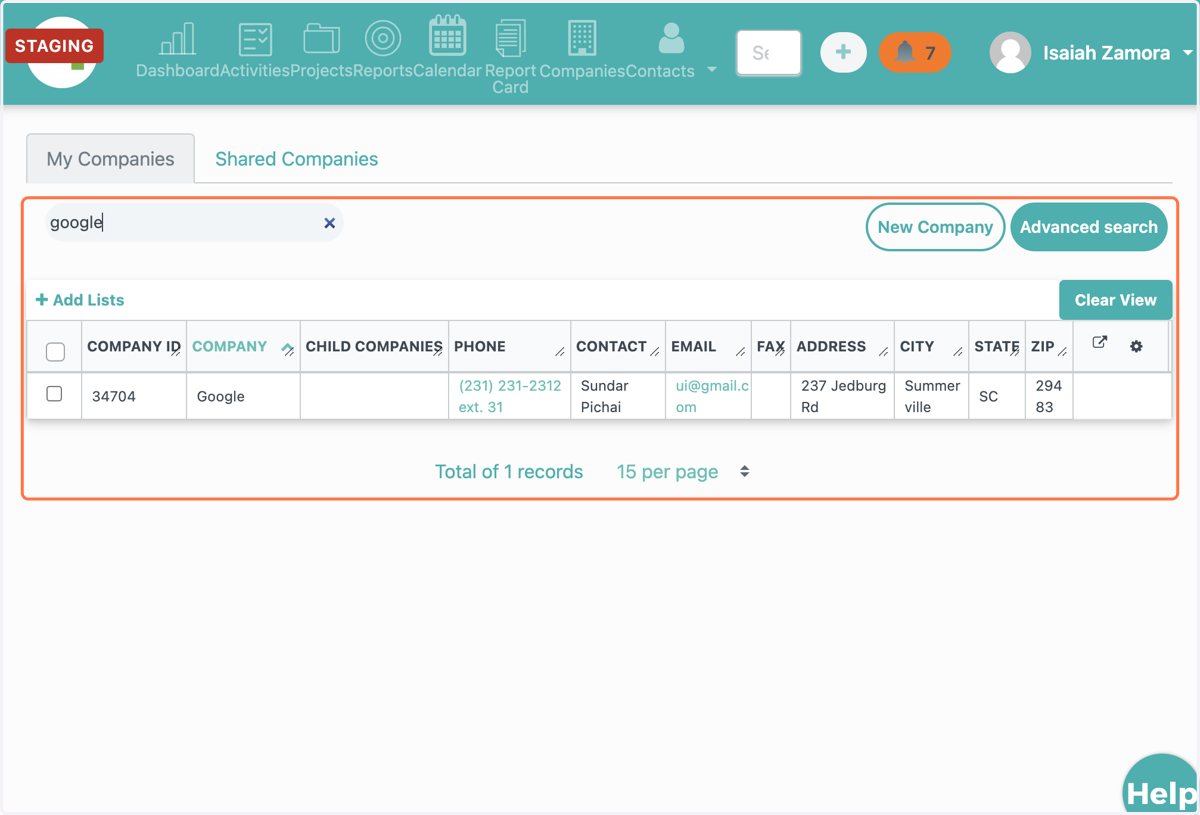Toggle the select-all checkbox in table header
The width and height of the screenshot is (1200, 815).
click(x=55, y=351)
